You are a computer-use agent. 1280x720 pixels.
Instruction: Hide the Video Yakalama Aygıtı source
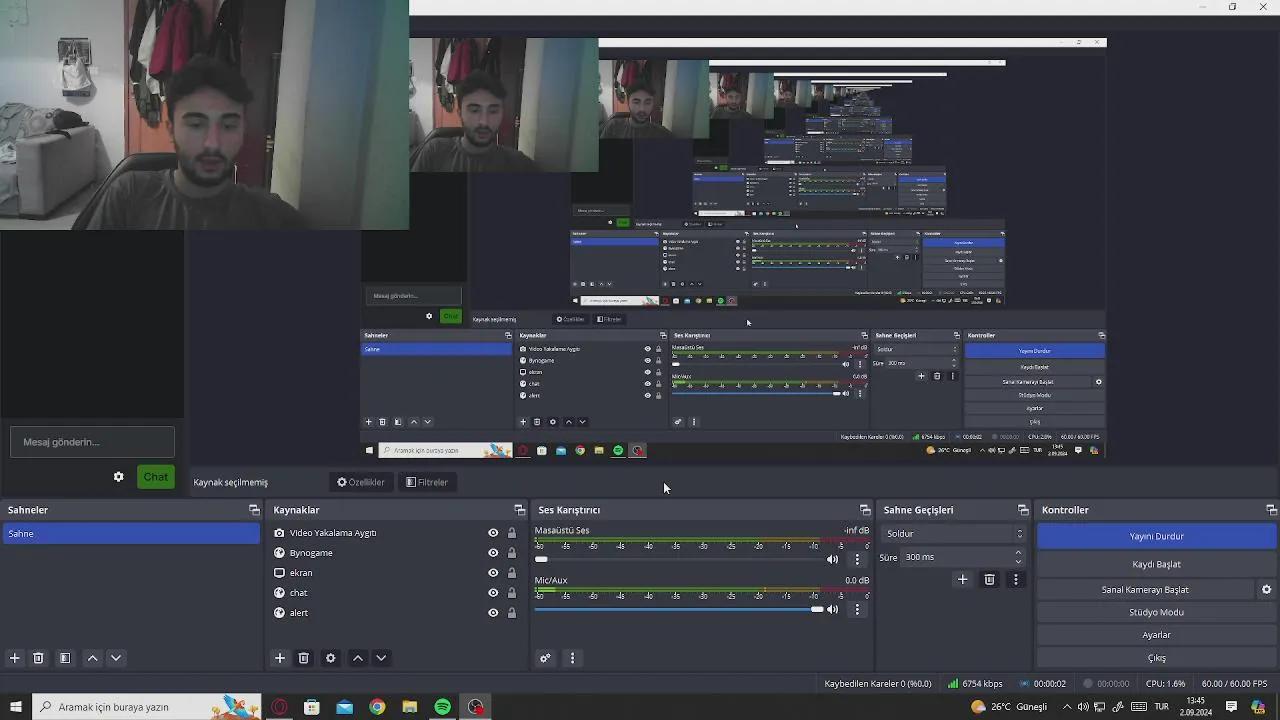(493, 533)
